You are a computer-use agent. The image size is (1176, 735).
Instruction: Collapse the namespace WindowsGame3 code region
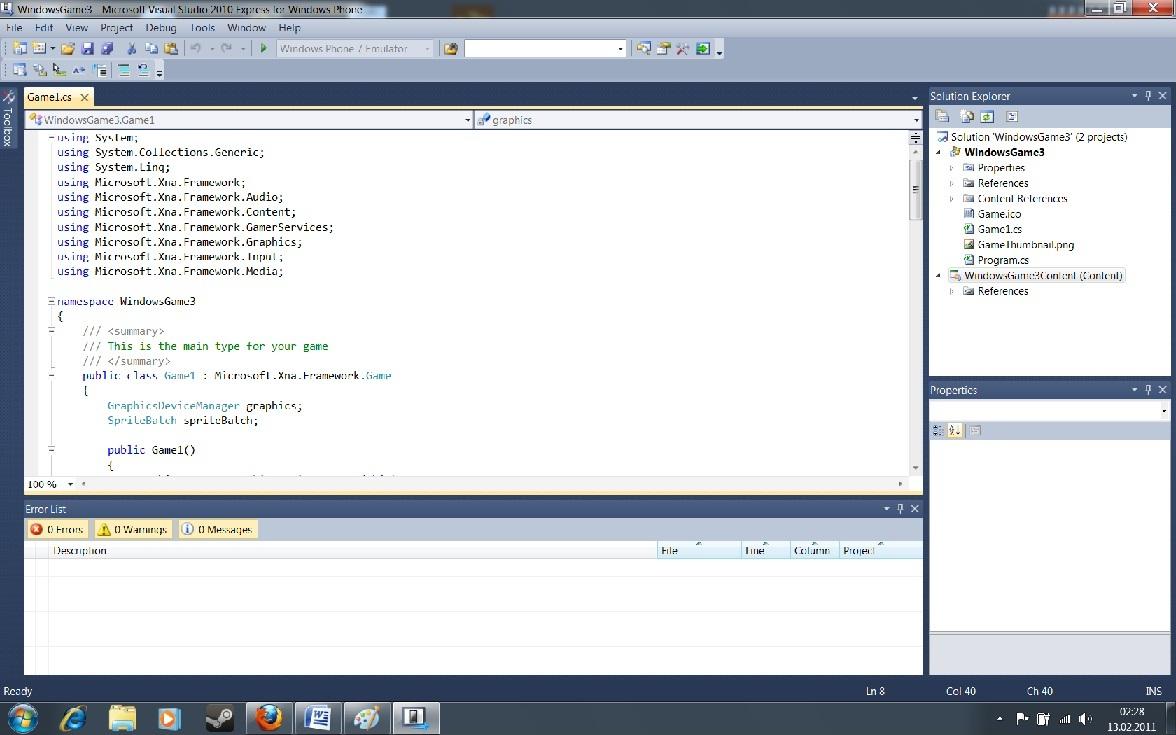(51, 302)
